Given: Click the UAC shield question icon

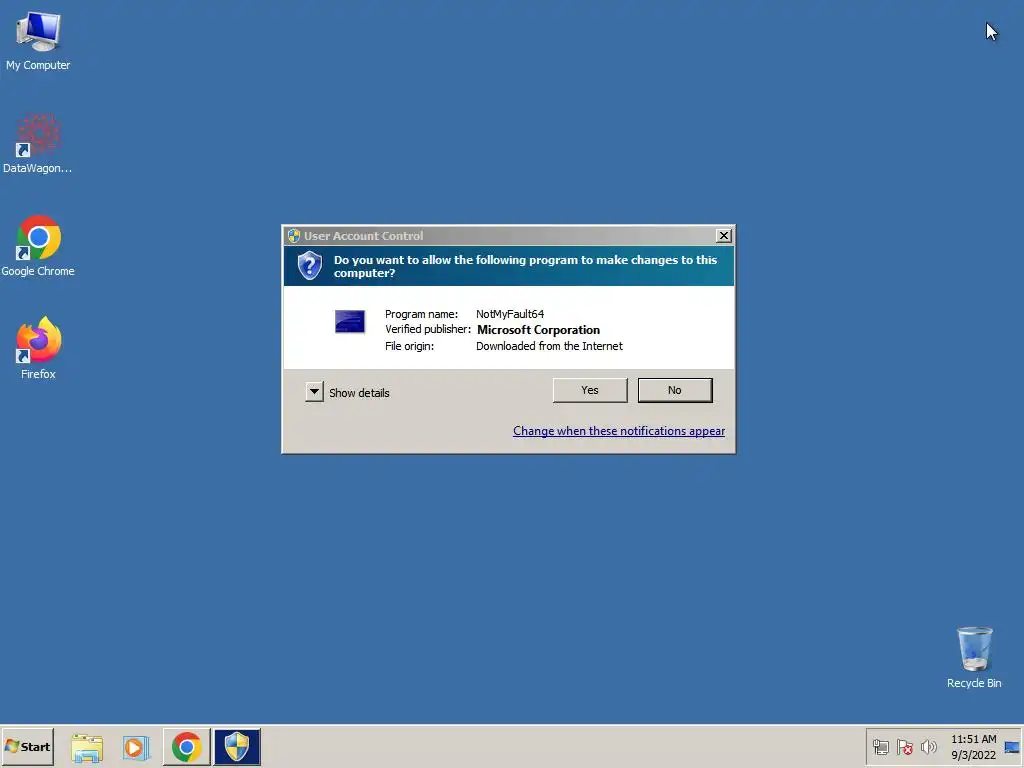Looking at the screenshot, I should click(x=310, y=265).
